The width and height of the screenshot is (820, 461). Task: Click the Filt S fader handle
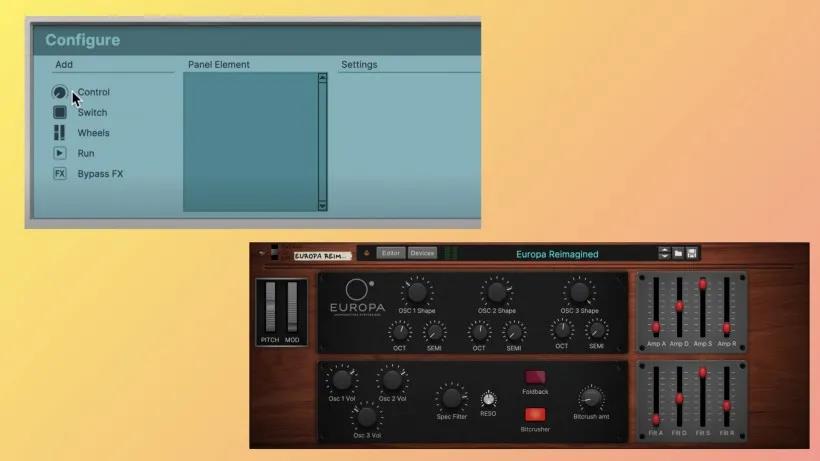coord(703,373)
